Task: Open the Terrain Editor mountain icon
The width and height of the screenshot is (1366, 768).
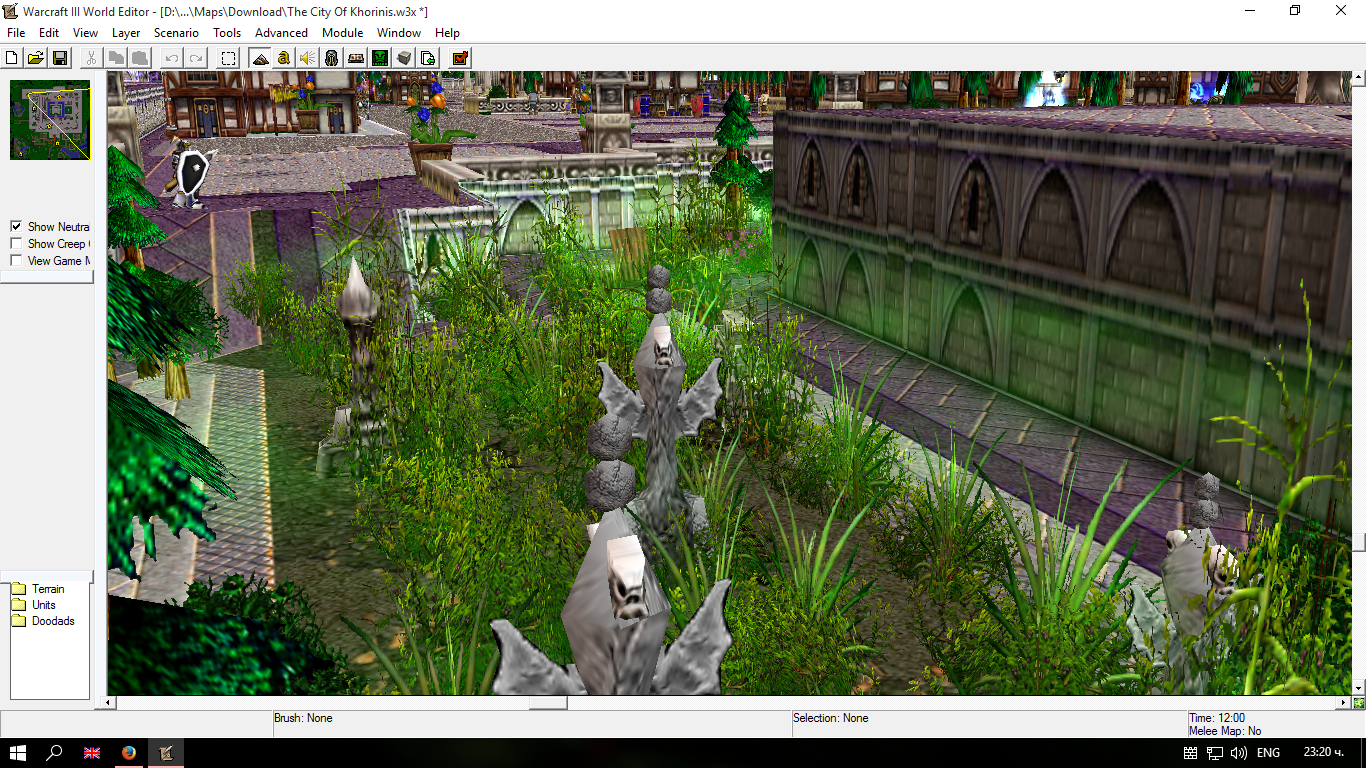Action: 260,58
